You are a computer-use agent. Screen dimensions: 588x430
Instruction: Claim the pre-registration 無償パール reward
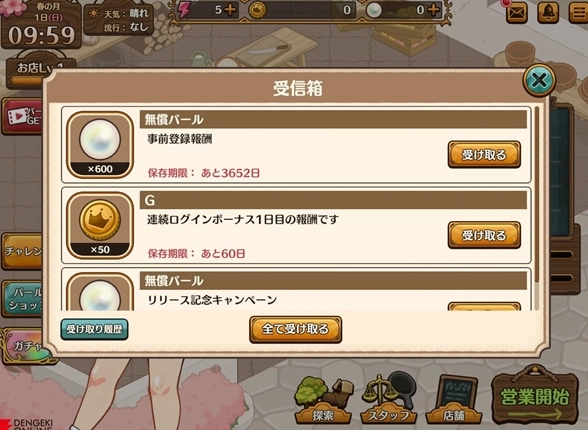[484, 154]
